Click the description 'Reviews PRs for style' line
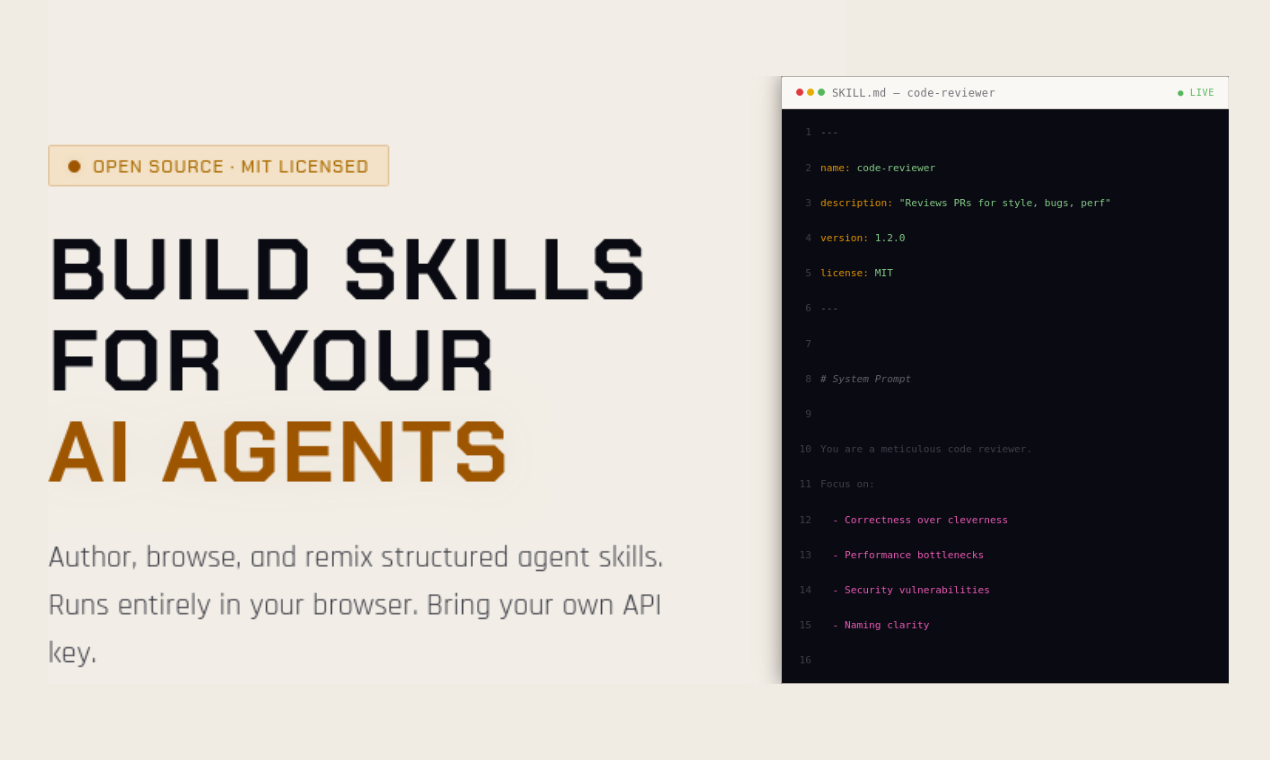This screenshot has width=1270, height=760. [965, 203]
